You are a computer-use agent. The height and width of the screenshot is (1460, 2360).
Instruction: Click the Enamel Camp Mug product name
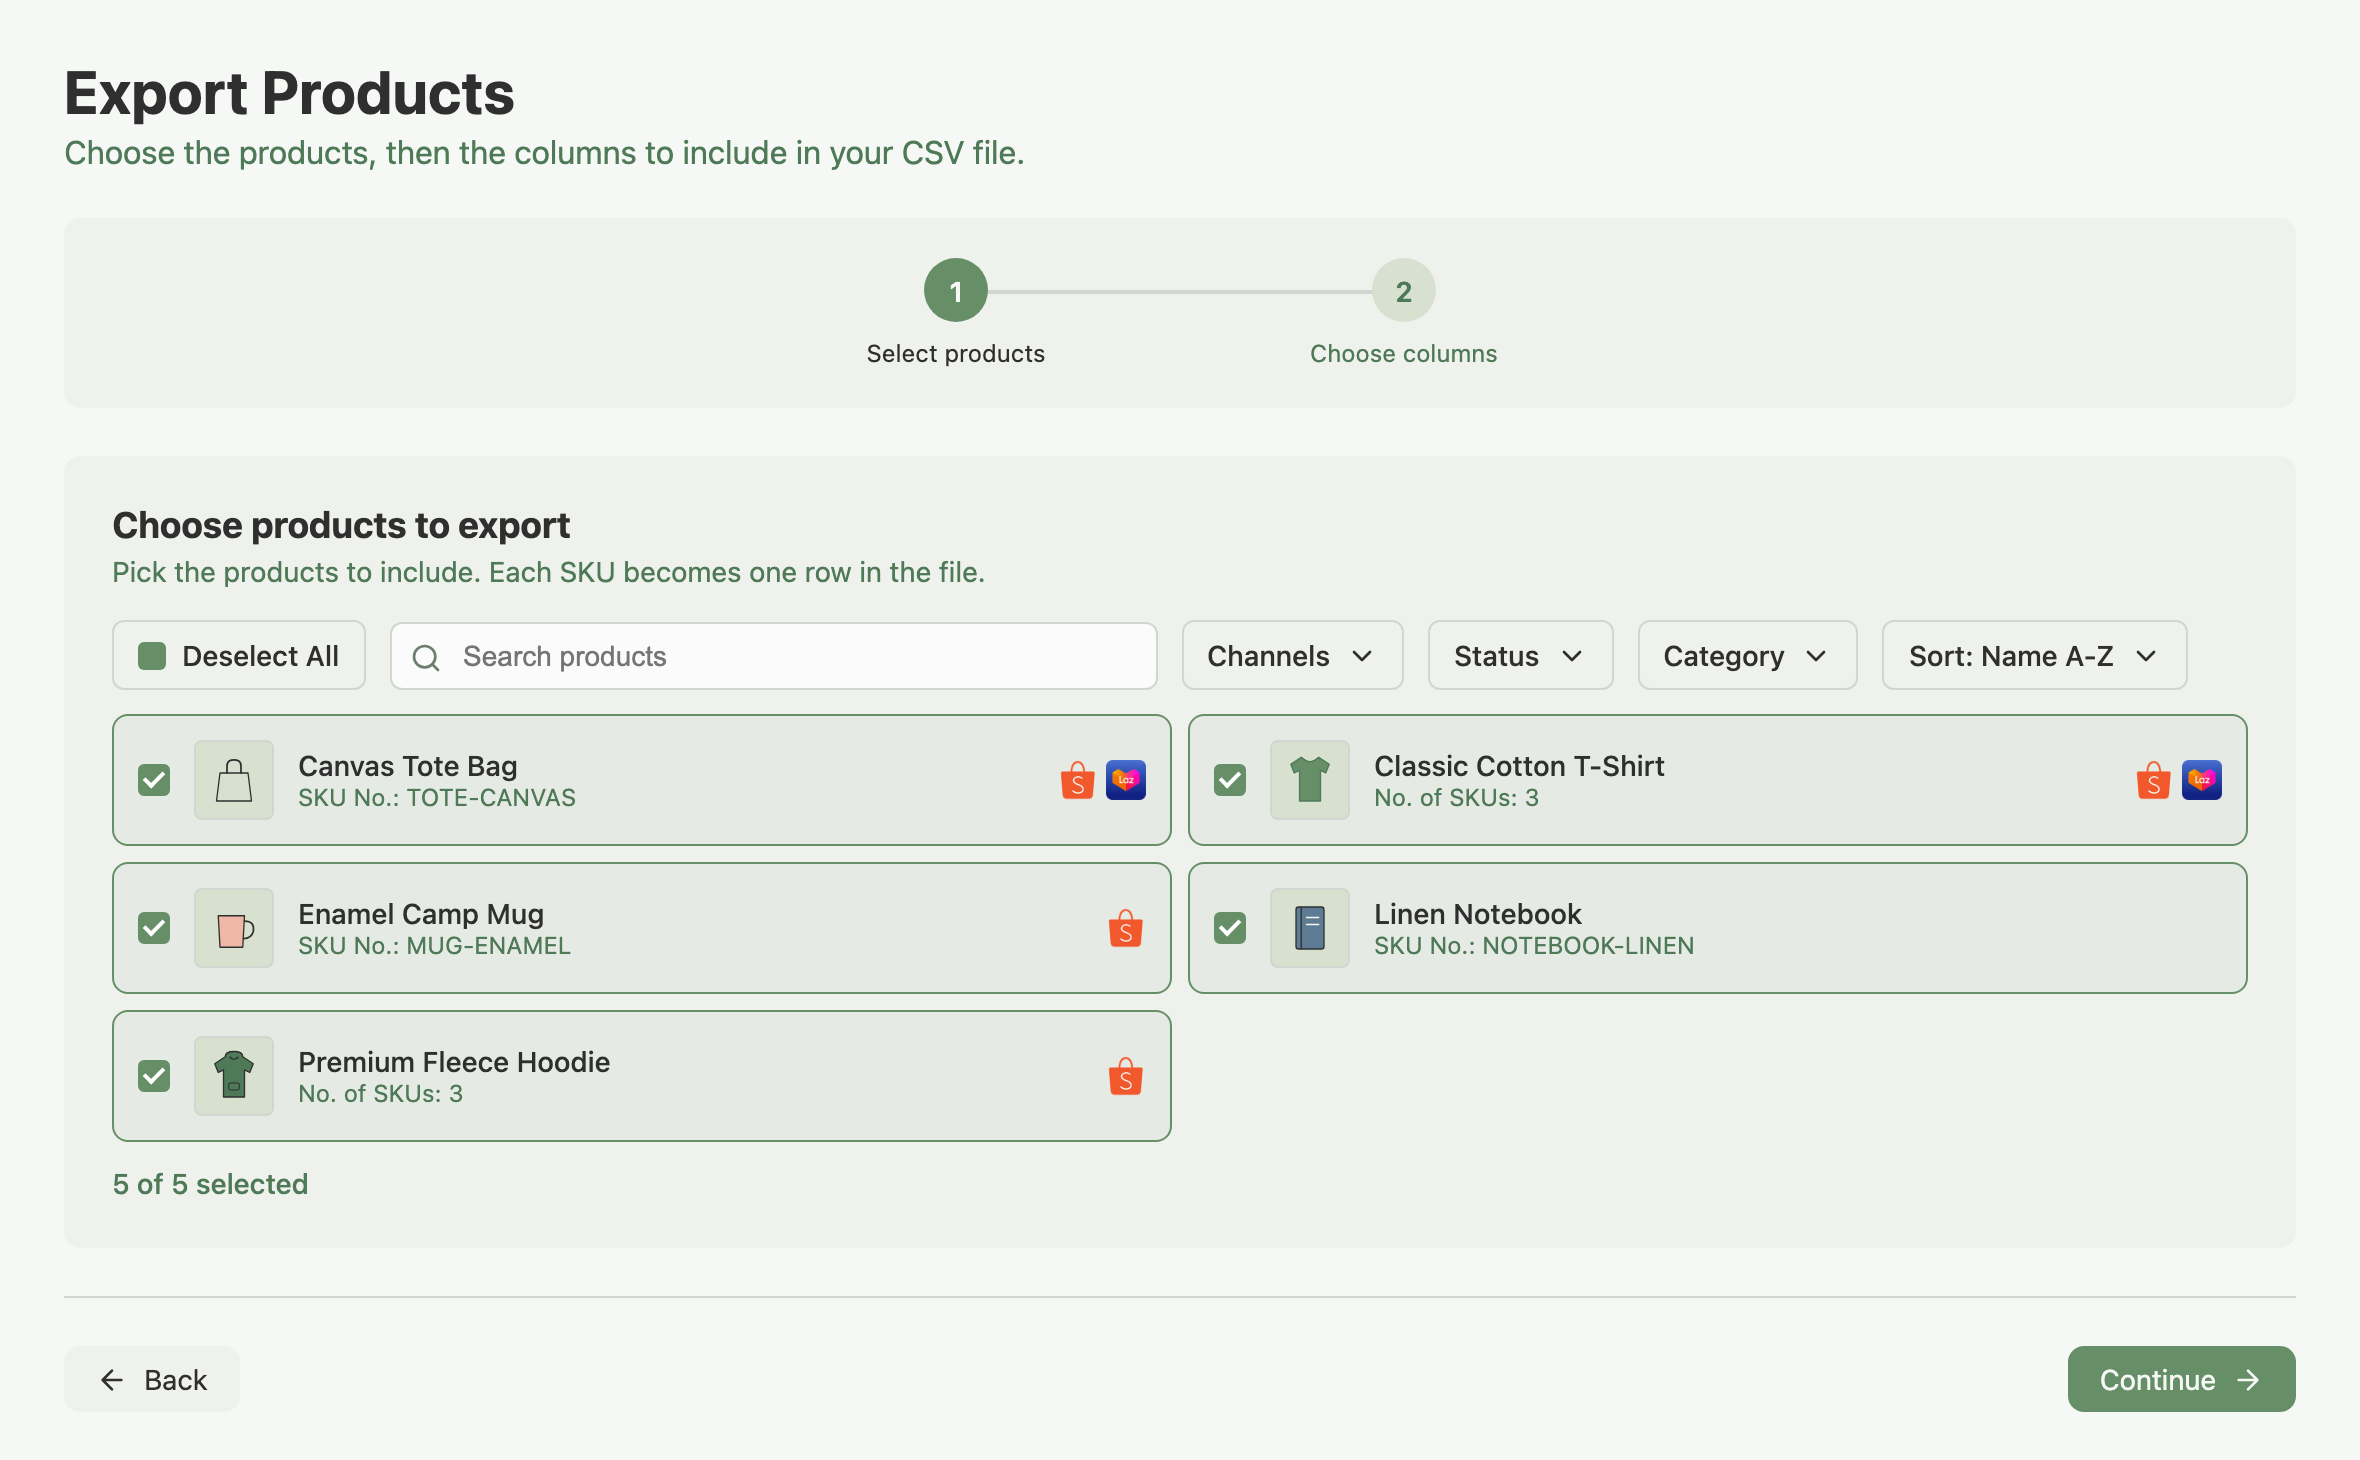coord(421,914)
